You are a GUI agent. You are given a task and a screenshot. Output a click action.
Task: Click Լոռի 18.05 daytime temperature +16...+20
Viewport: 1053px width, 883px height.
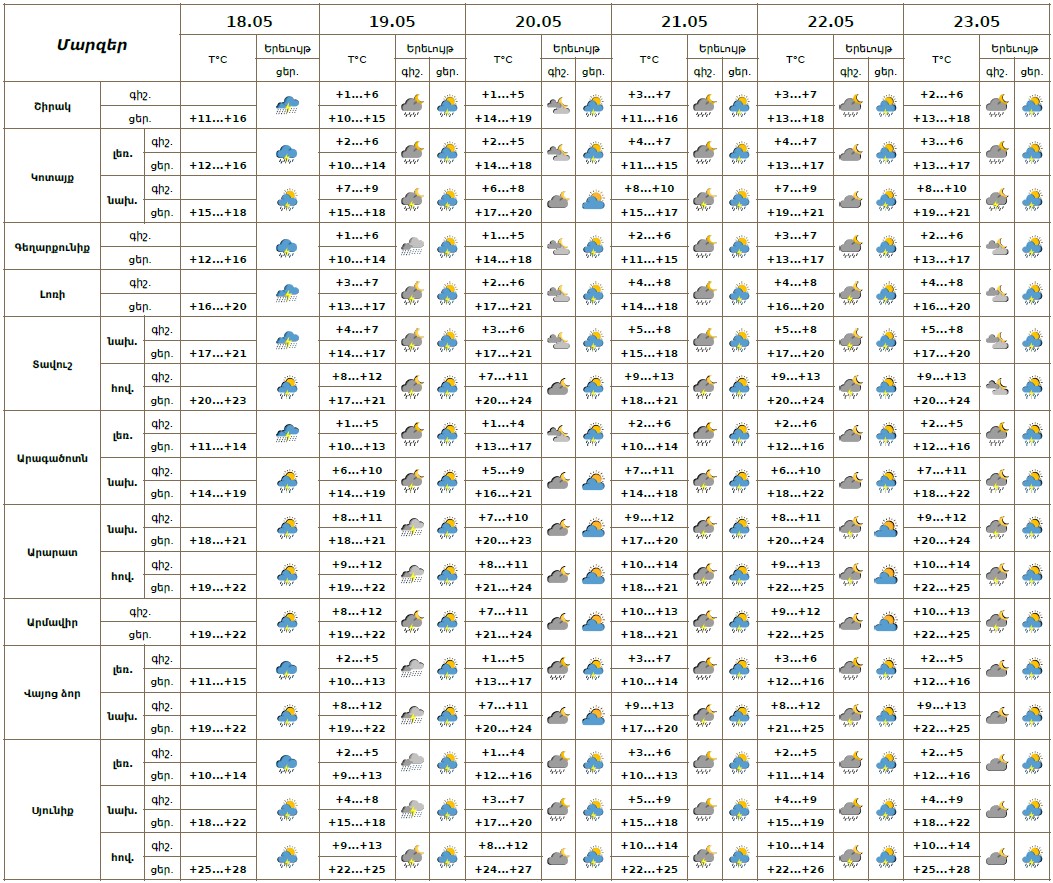click(218, 306)
